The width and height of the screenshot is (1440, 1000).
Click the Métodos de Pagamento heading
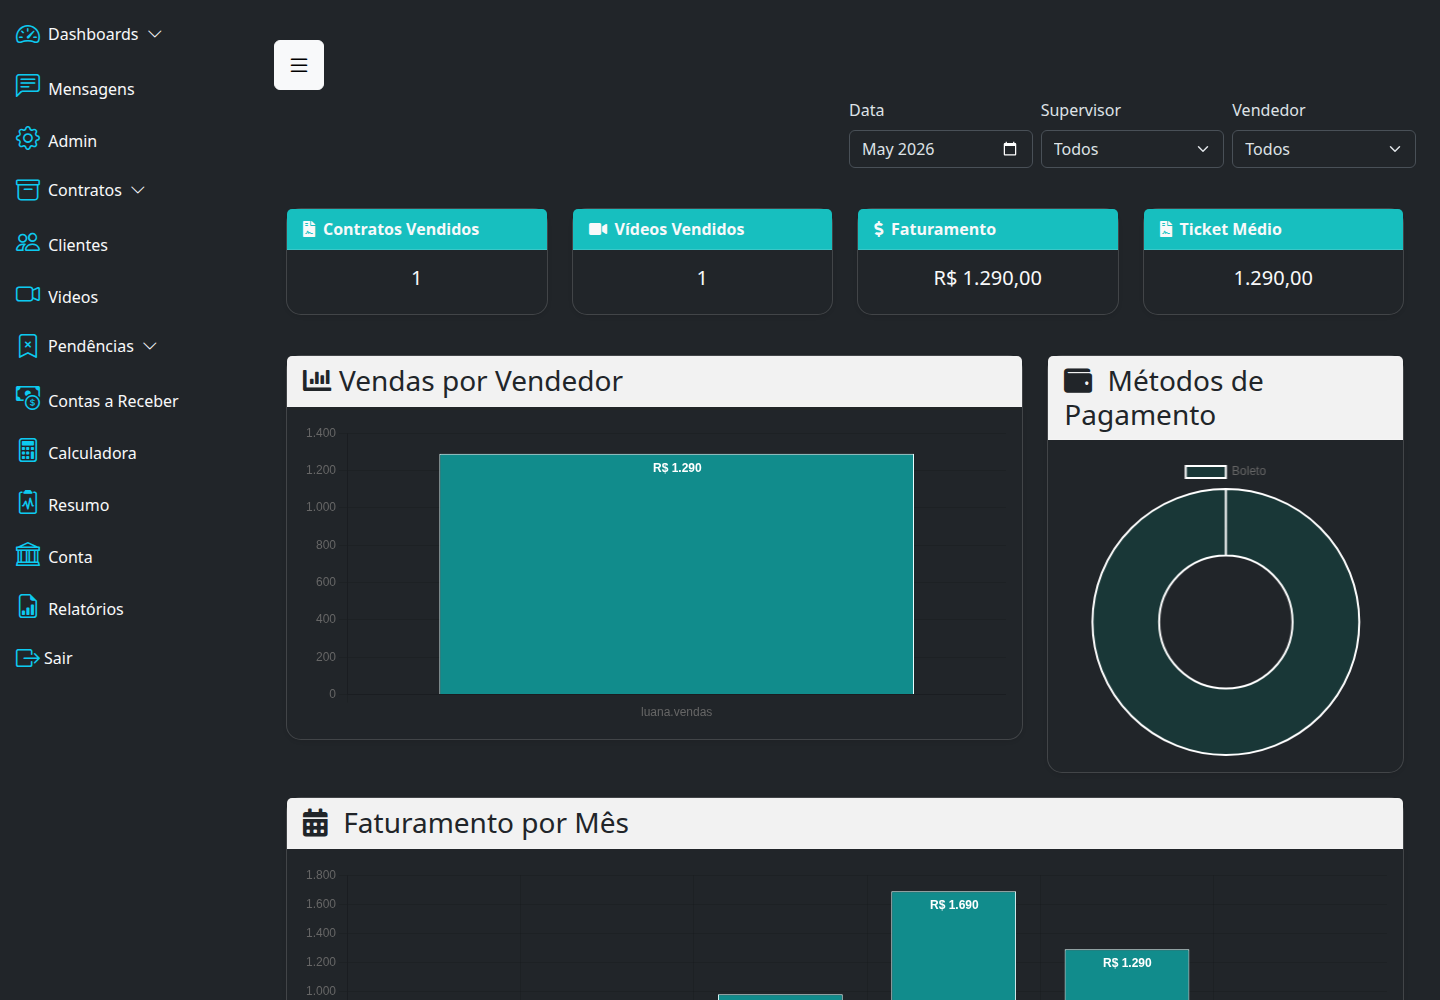click(x=1164, y=398)
